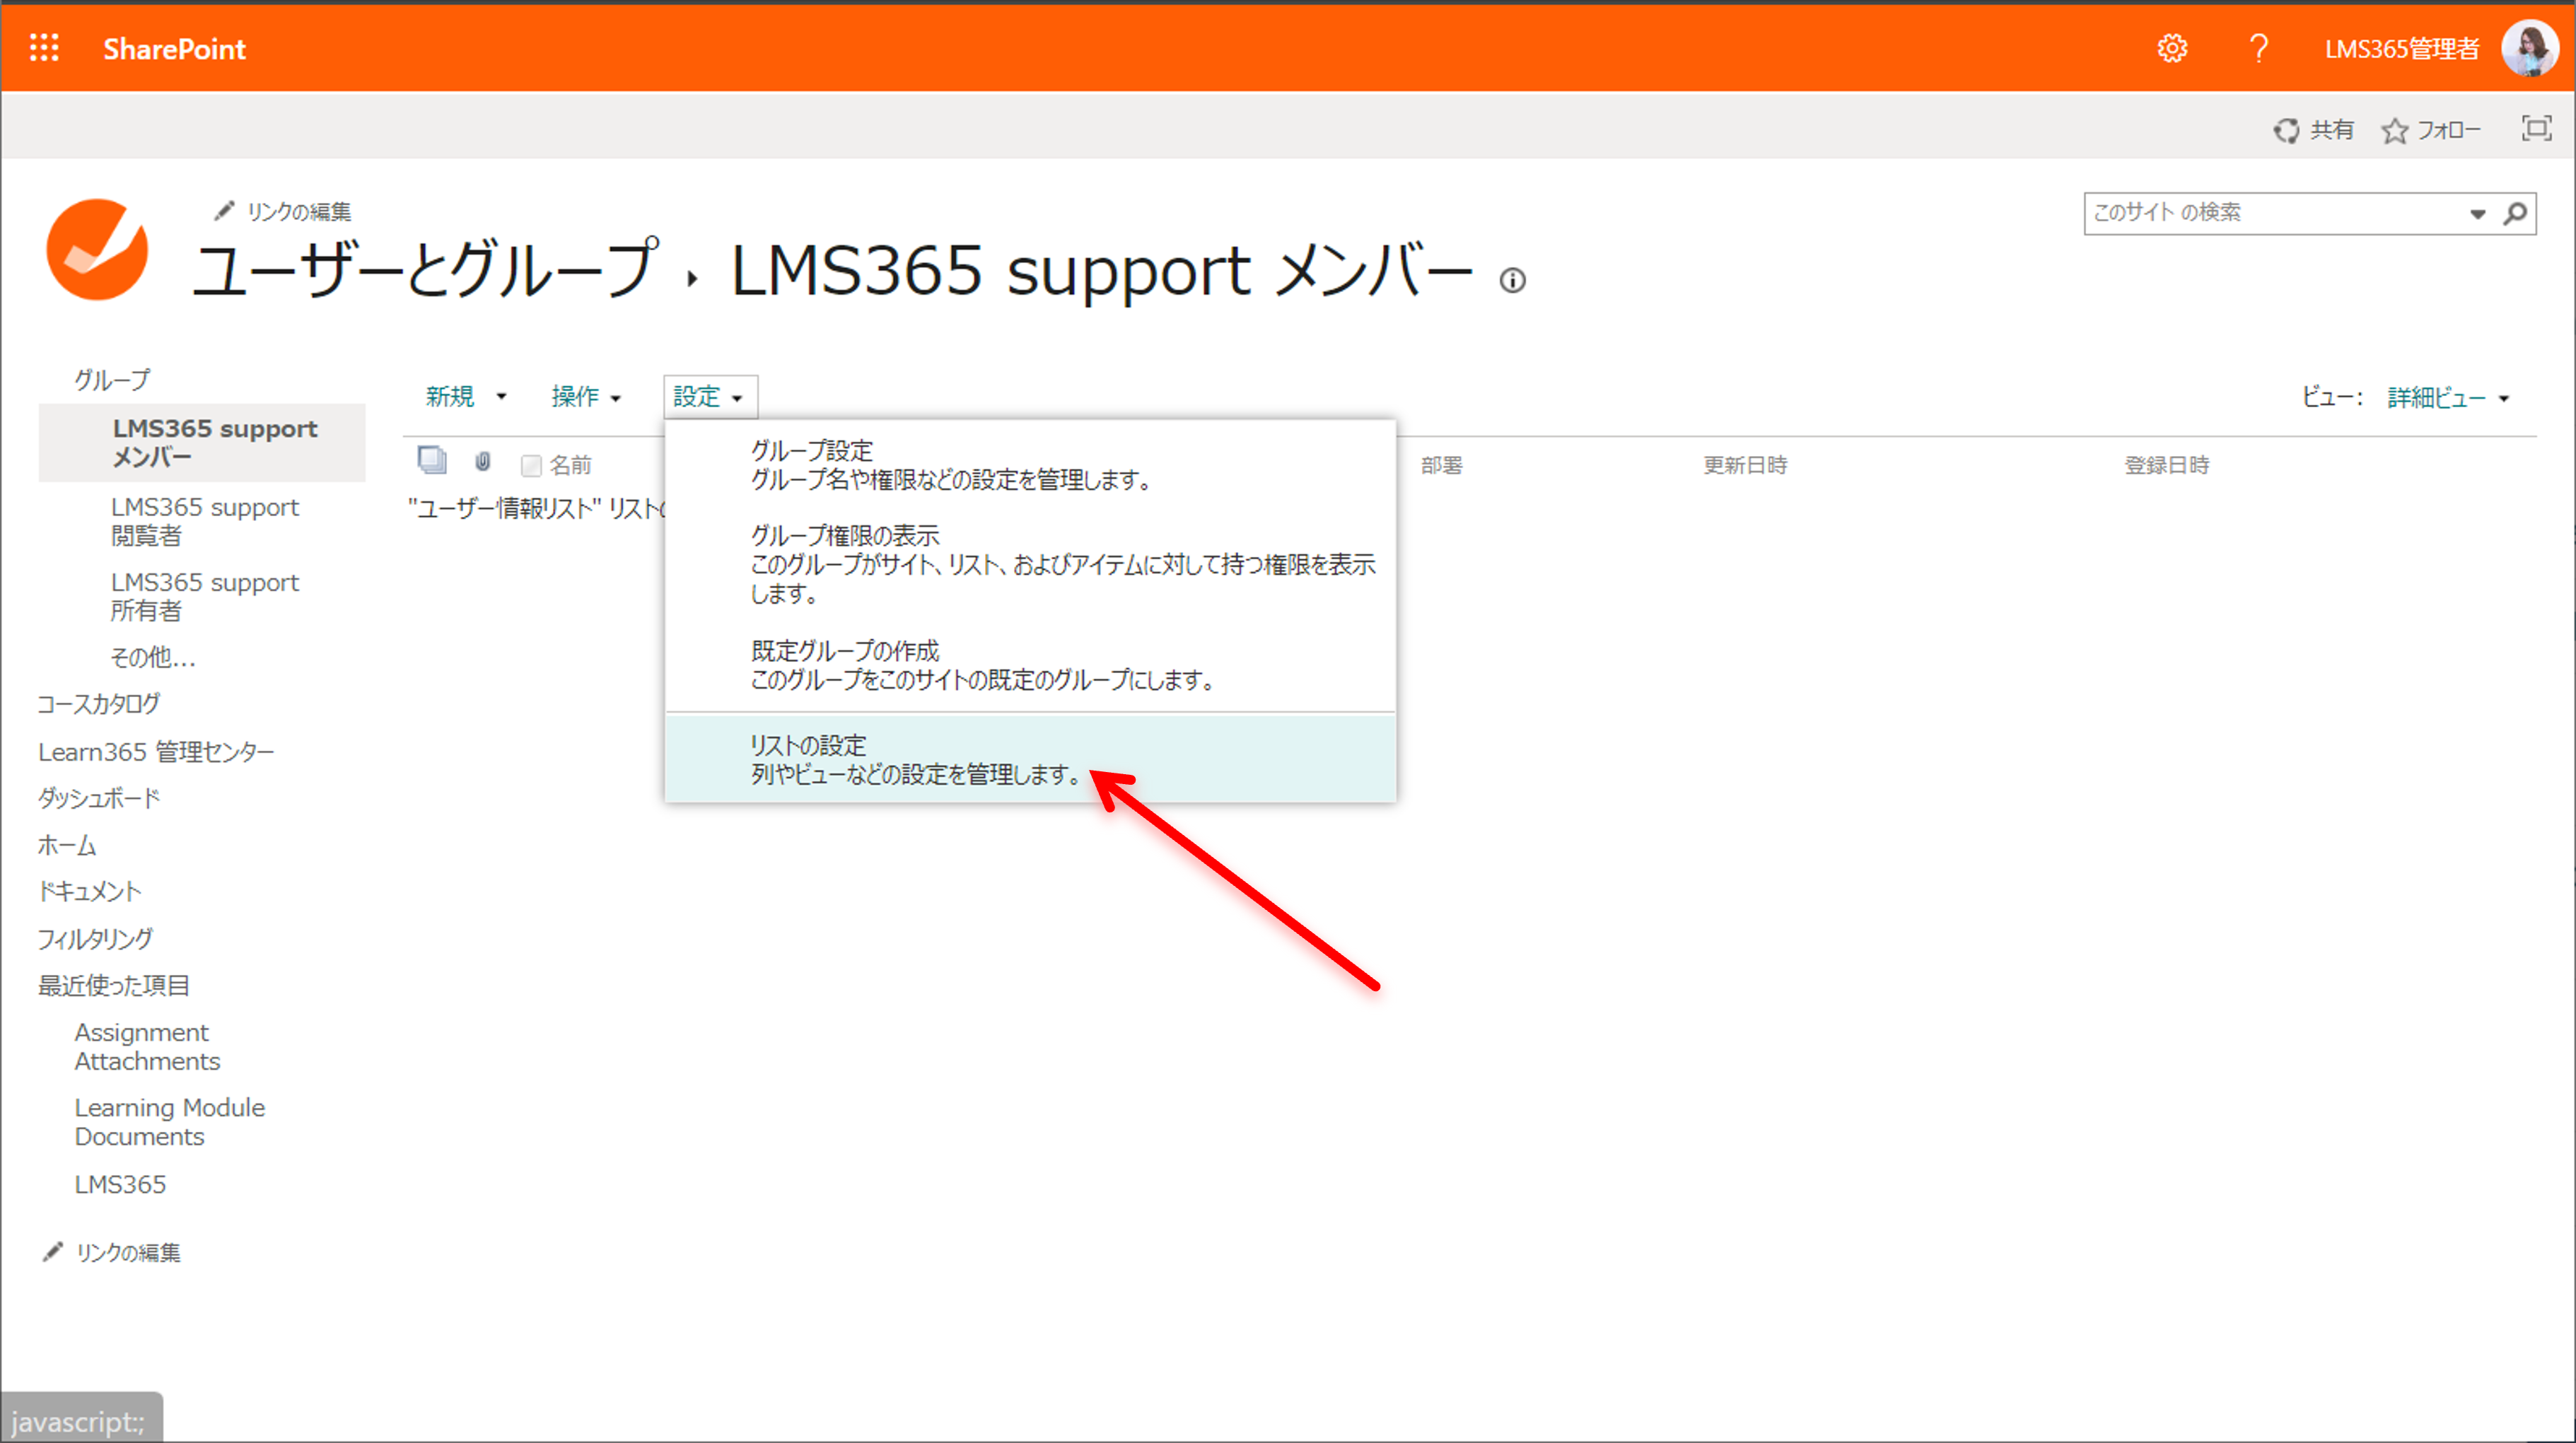Sort by the 登録日時 column header

2167,465
